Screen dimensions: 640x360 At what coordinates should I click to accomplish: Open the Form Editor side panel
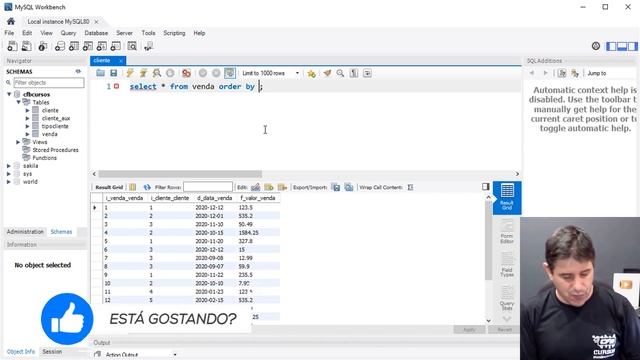coord(507,231)
